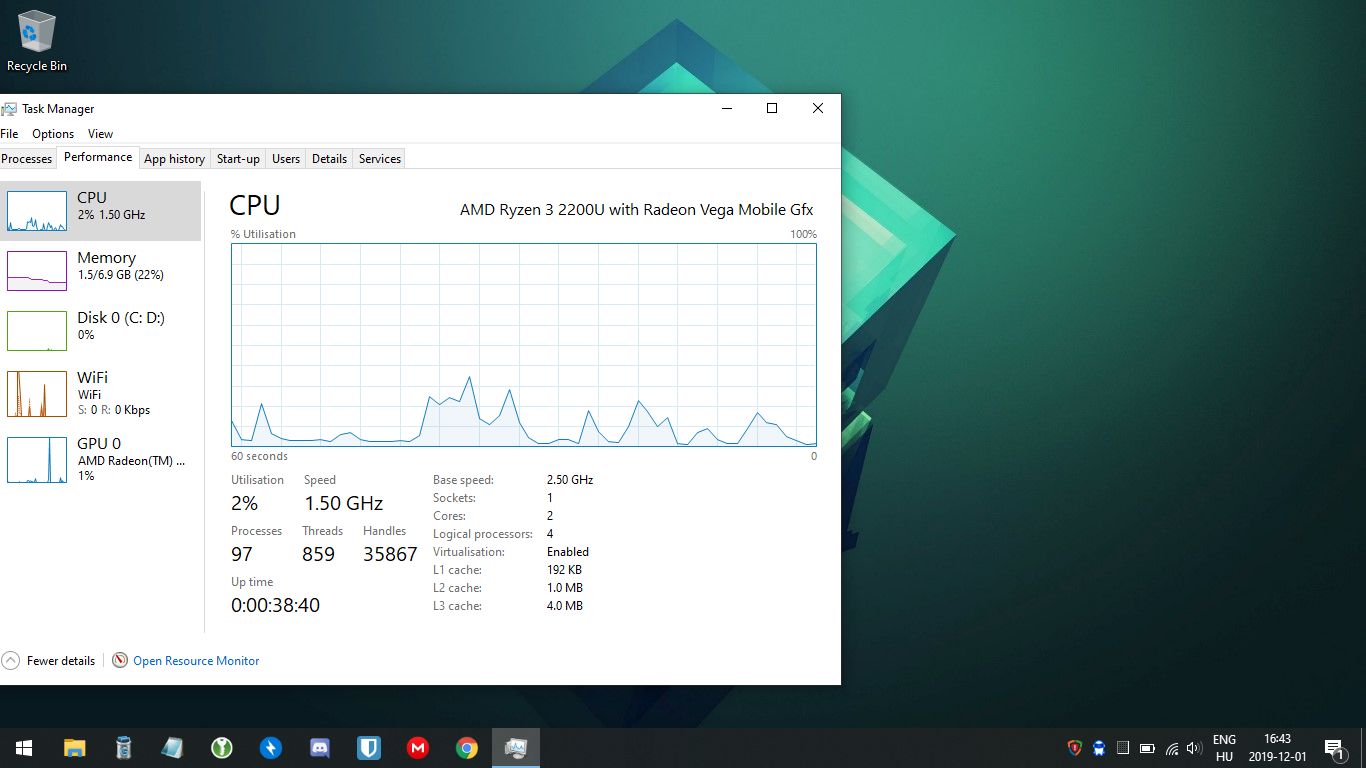Click the large CPU heading

pos(255,205)
